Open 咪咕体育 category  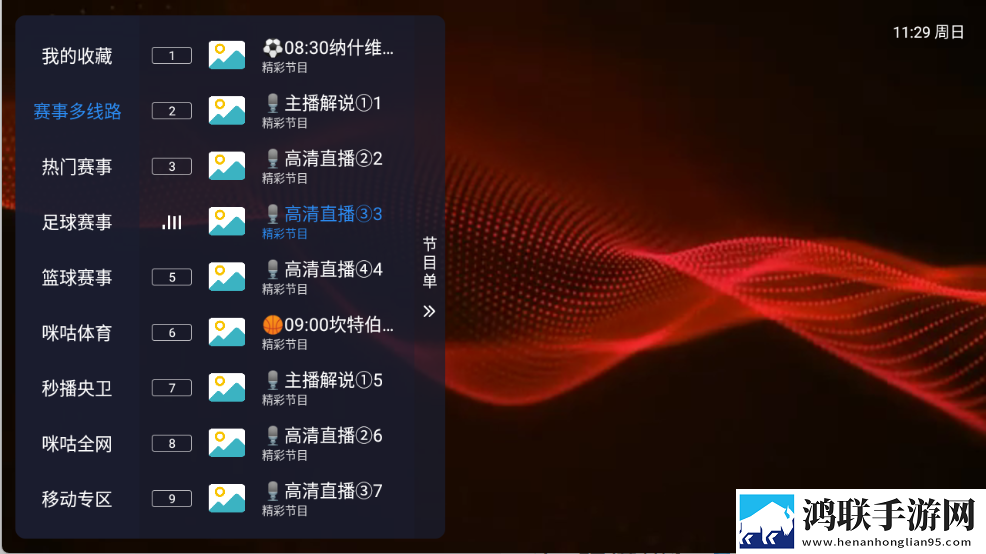[x=77, y=333]
